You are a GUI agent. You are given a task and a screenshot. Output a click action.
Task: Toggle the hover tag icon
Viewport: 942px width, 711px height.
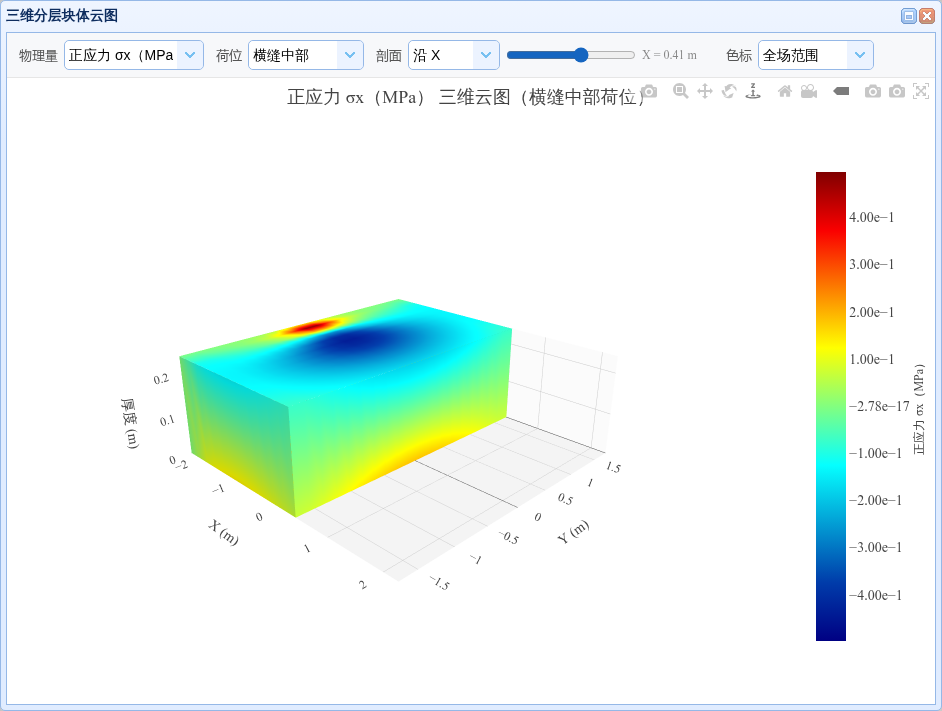tap(841, 91)
